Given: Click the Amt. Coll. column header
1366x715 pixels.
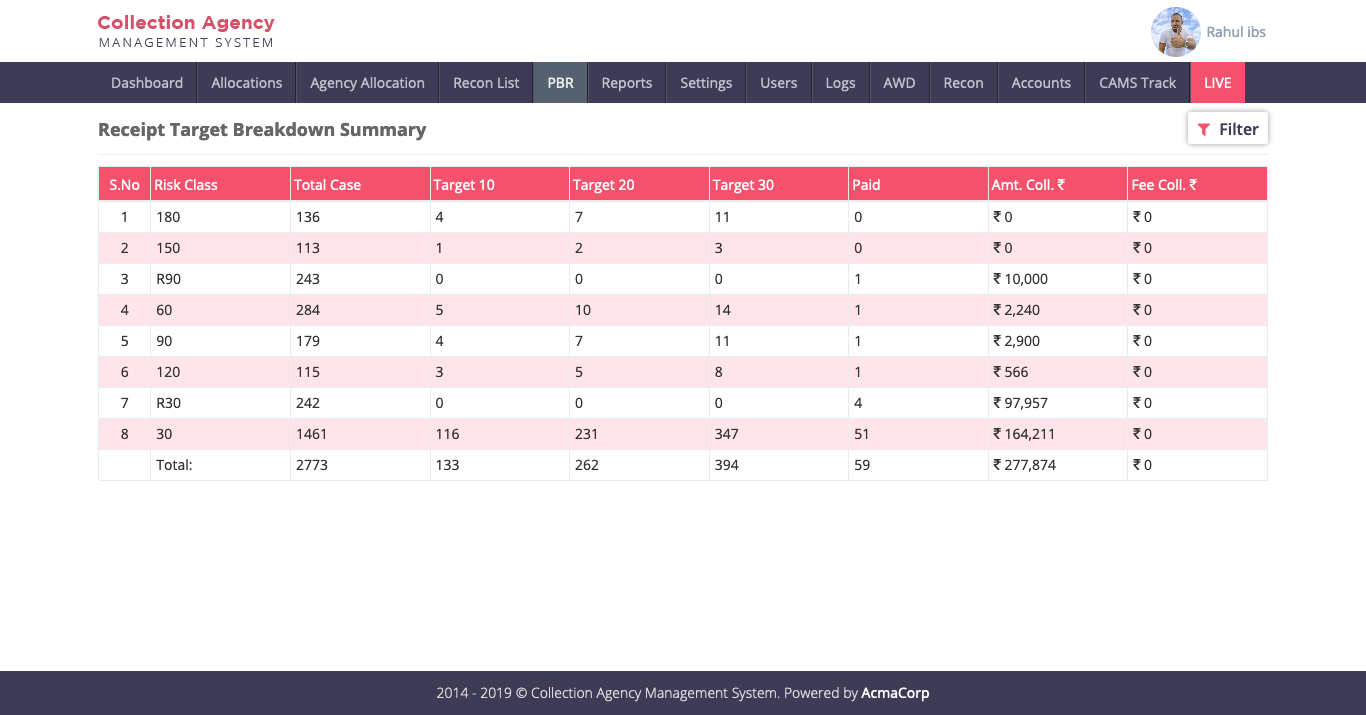Looking at the screenshot, I should click(1028, 185).
